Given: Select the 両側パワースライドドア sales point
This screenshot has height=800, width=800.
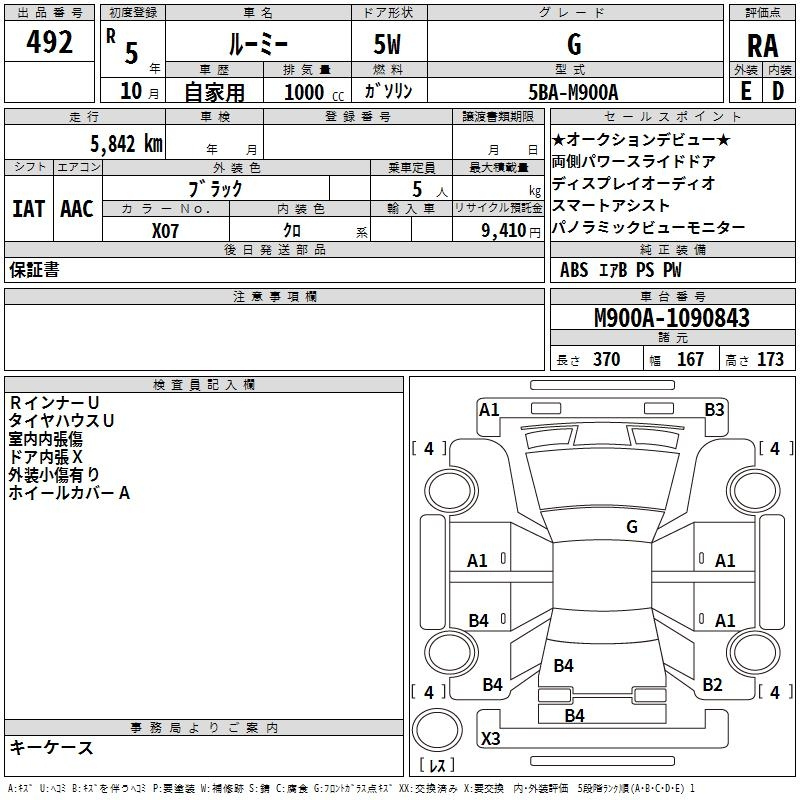Looking at the screenshot, I should point(633,161).
